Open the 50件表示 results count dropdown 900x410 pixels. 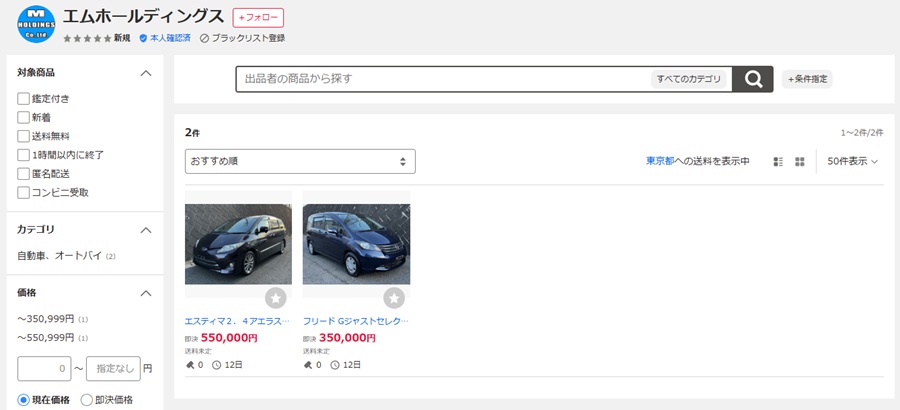852,162
